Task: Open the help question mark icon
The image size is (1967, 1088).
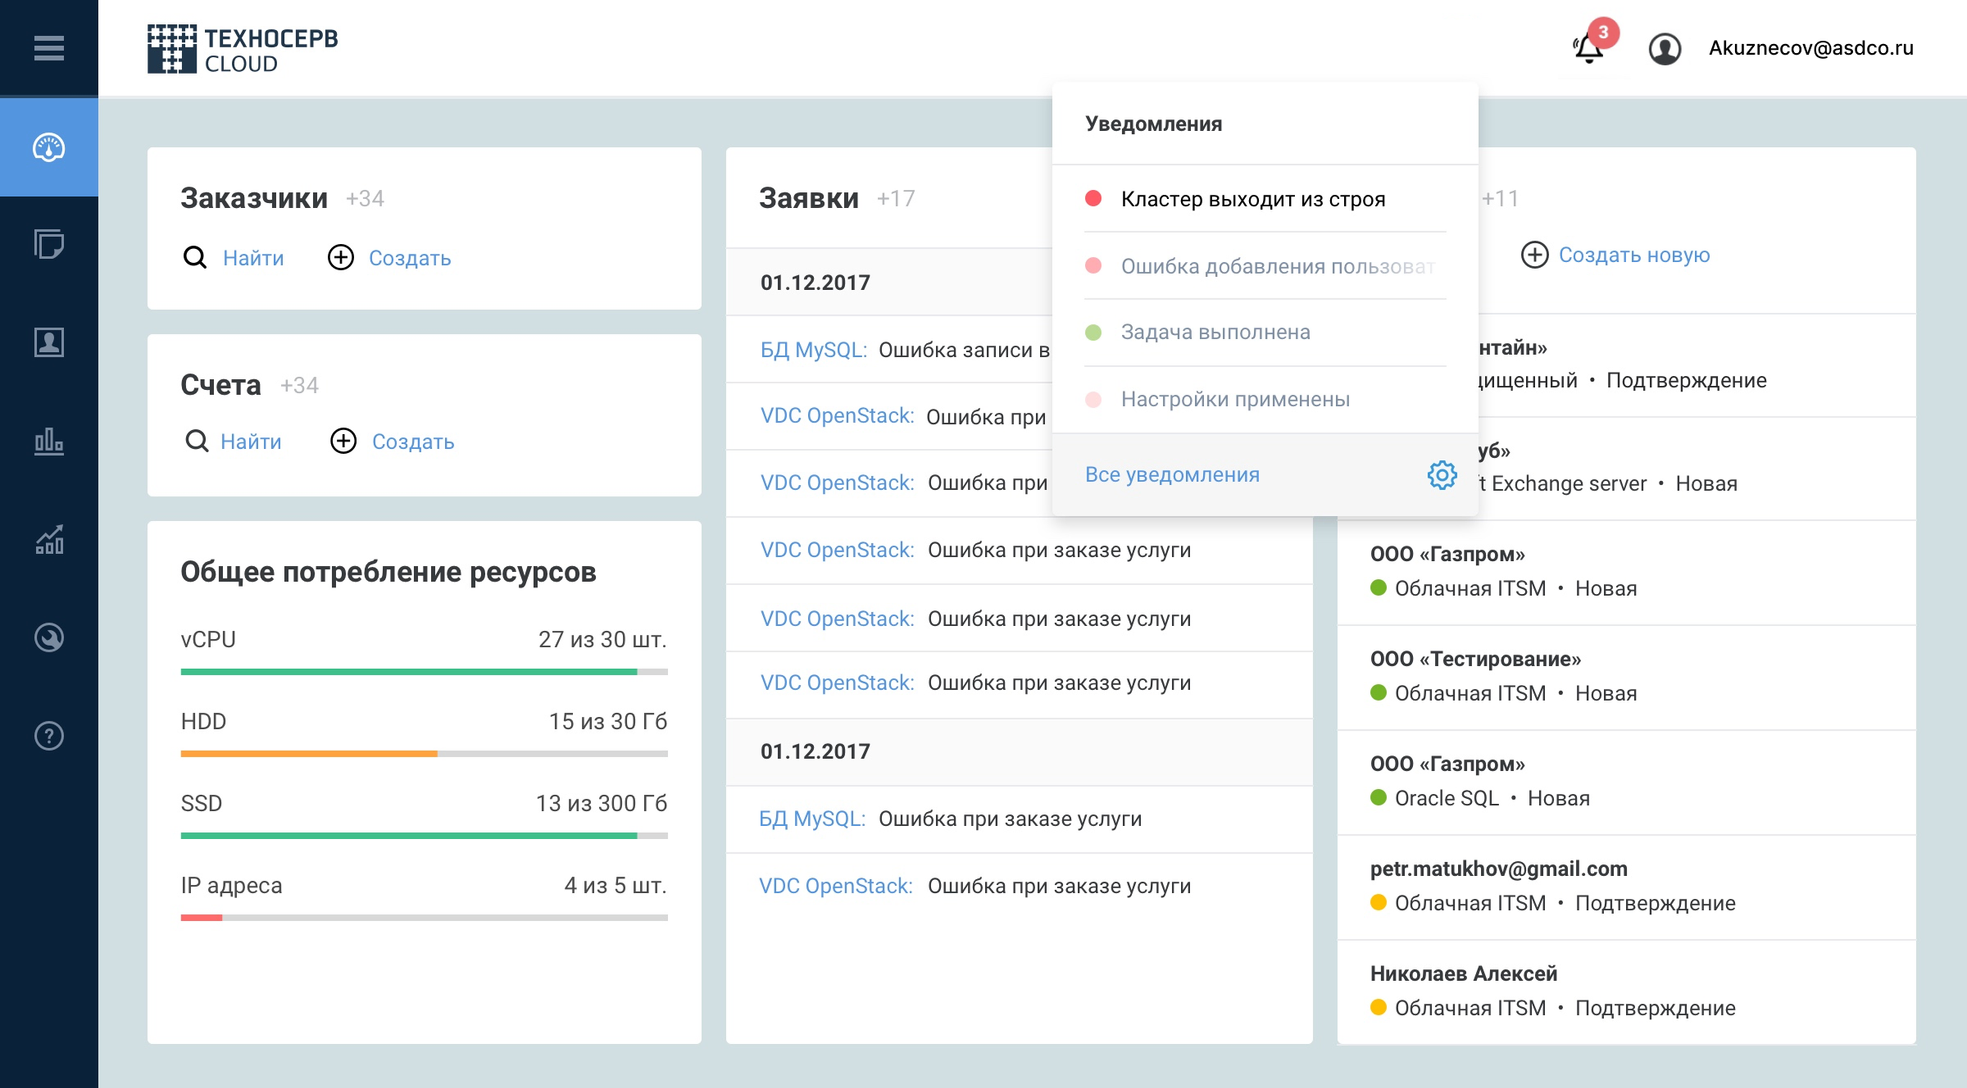Action: point(48,736)
